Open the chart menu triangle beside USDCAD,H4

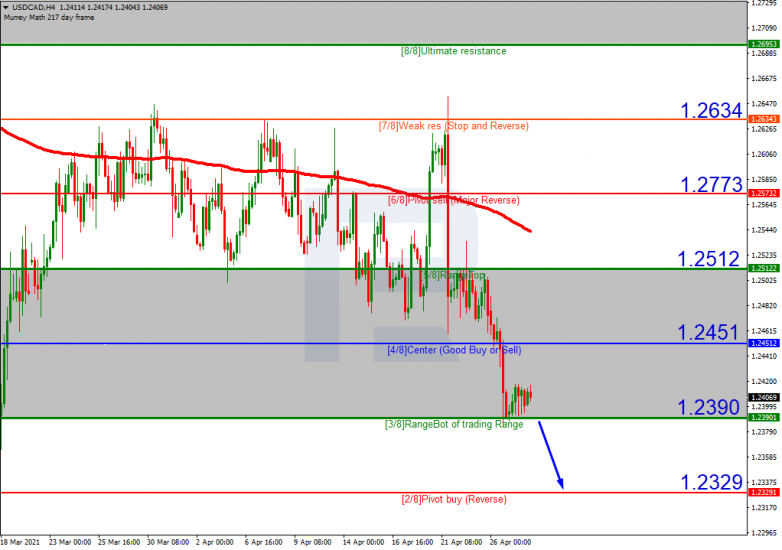[x=5, y=7]
